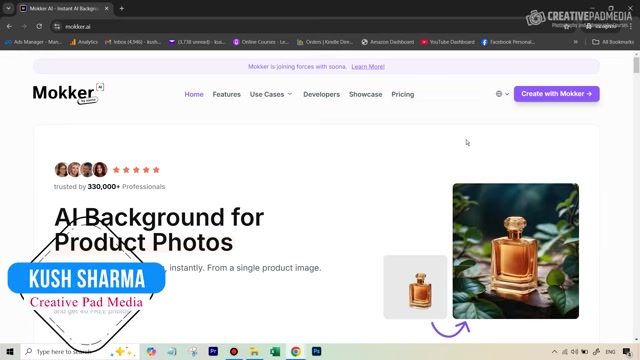The image size is (640, 360).
Task: Click the Mokker AI logo
Action: click(x=68, y=93)
